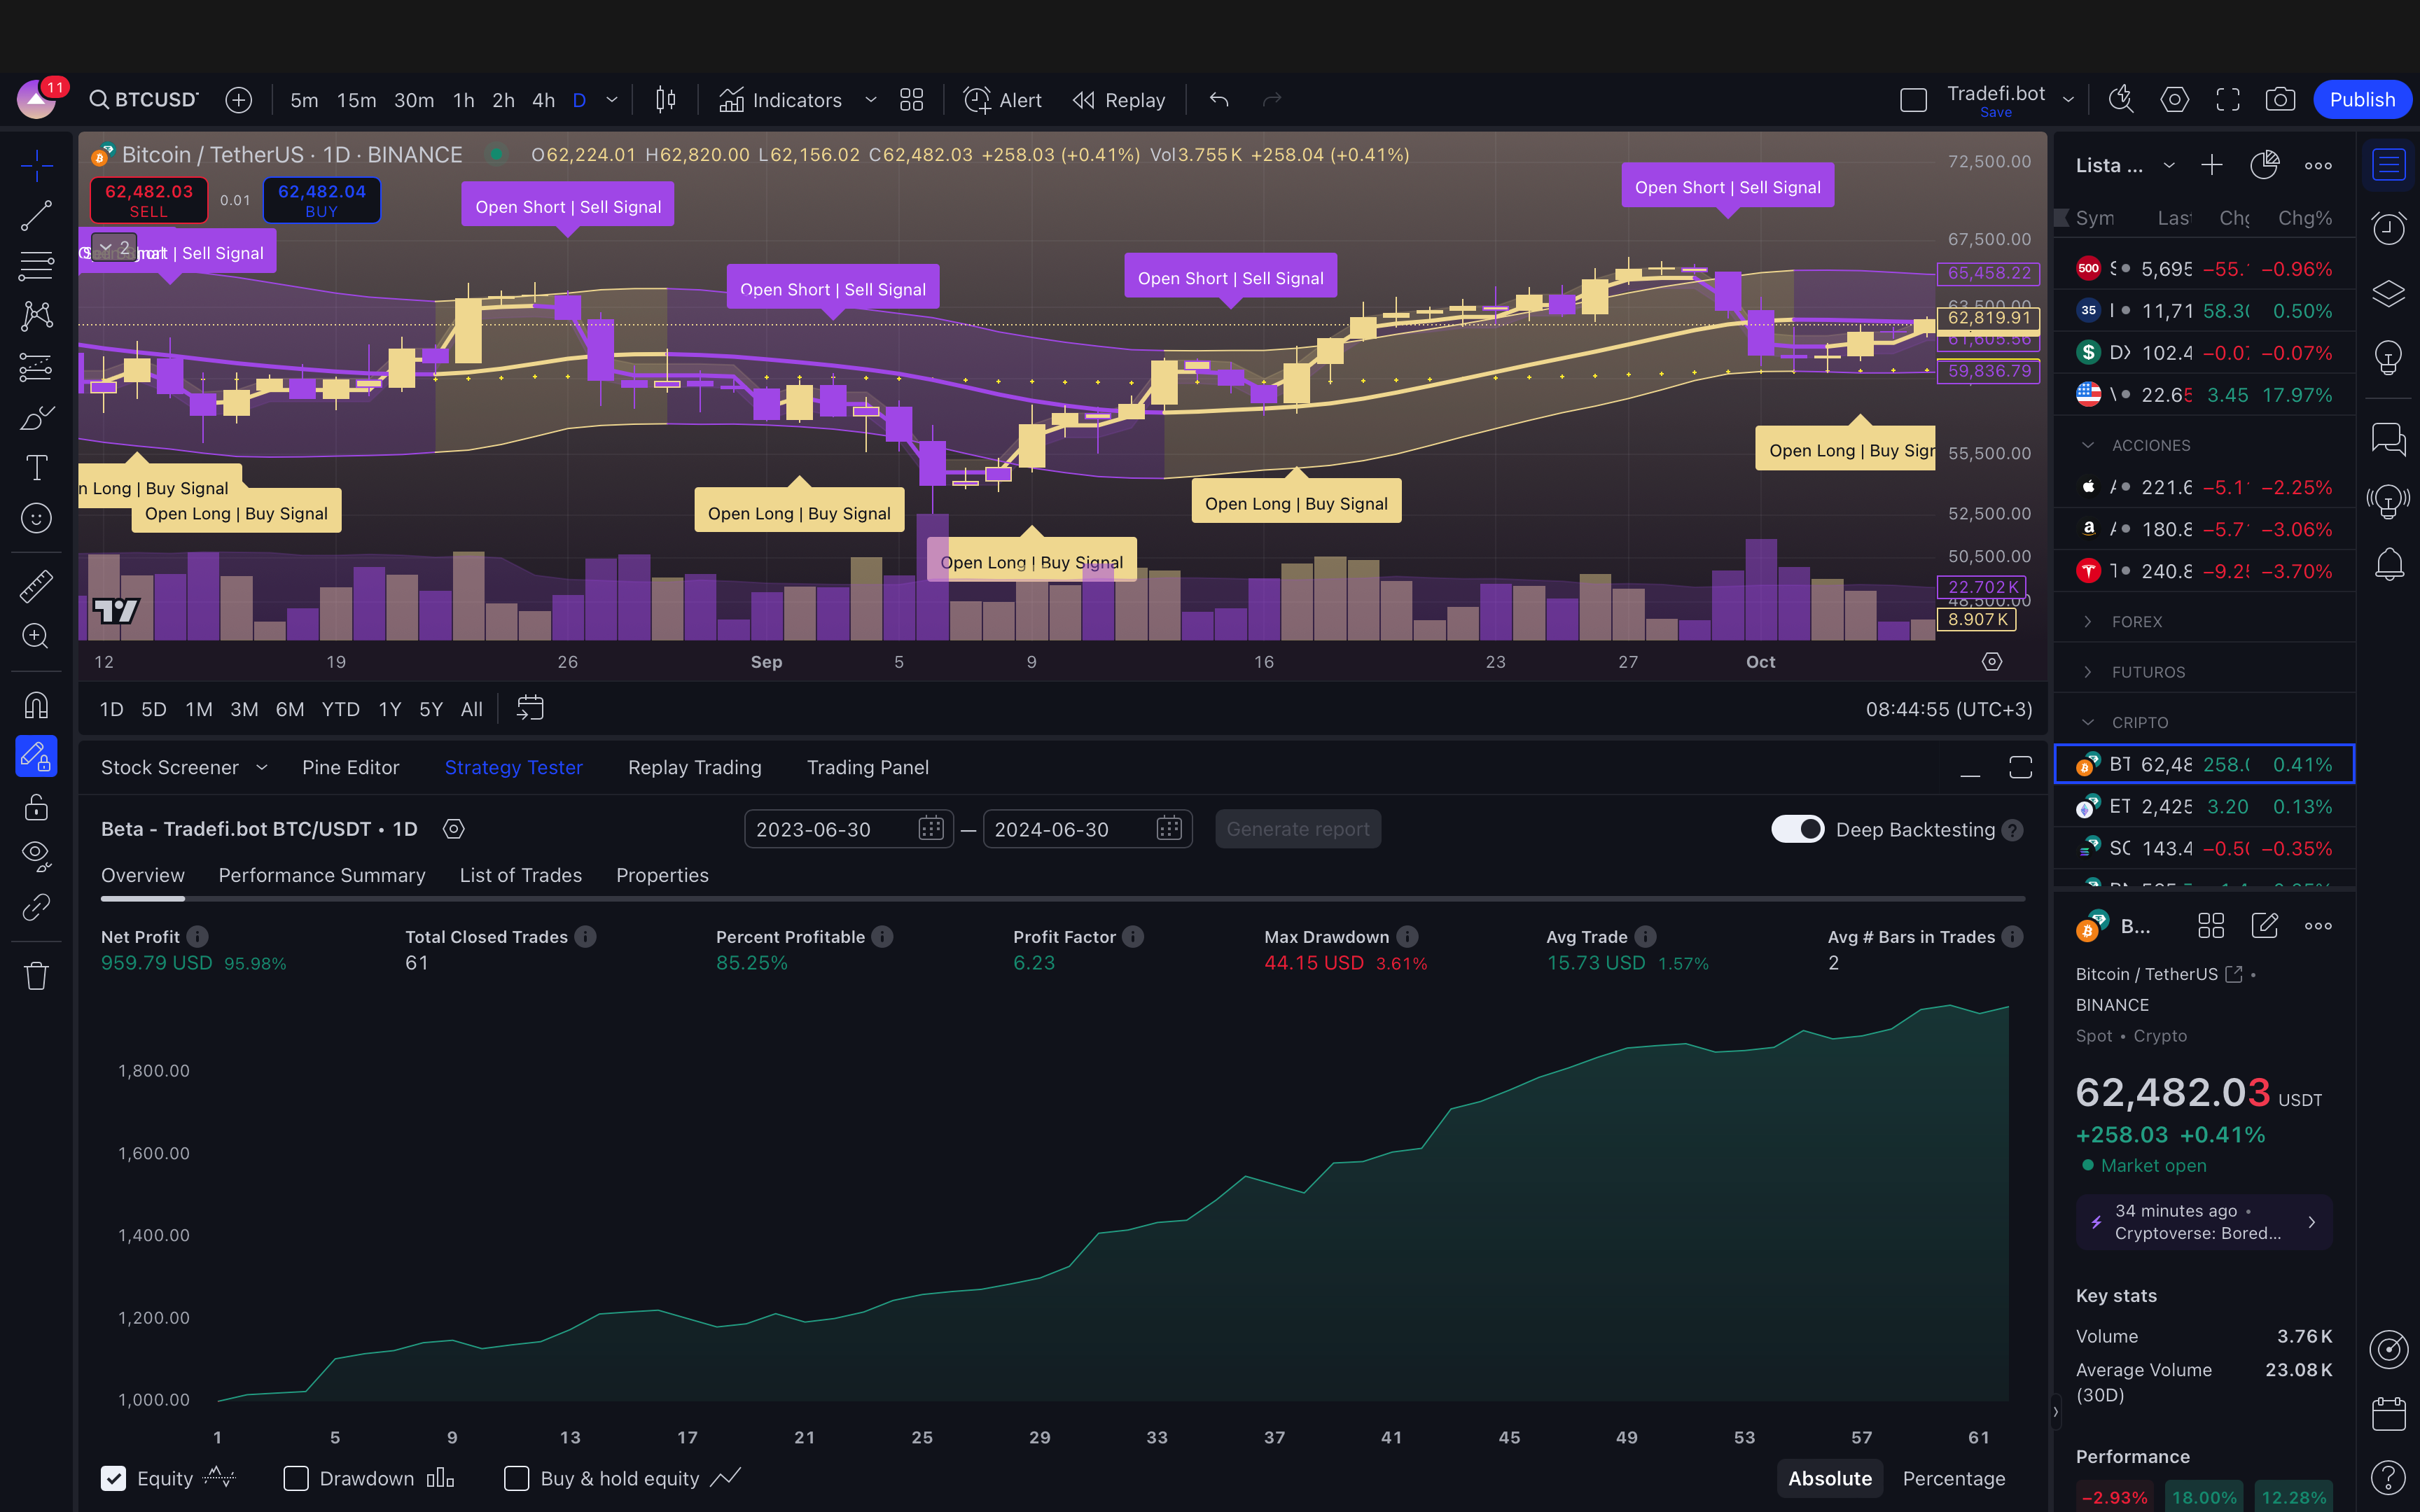2420x1512 pixels.
Task: Open the layout grid selector
Action: coord(911,100)
